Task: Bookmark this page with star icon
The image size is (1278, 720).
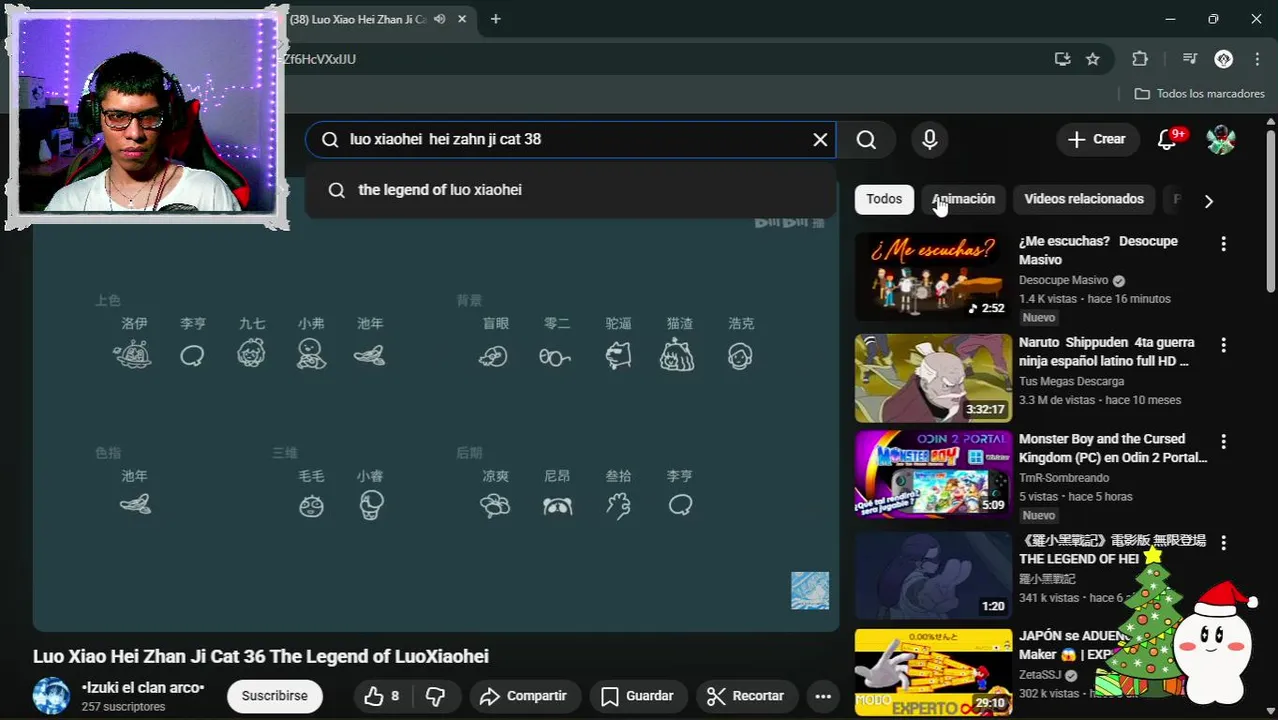Action: point(1093,59)
